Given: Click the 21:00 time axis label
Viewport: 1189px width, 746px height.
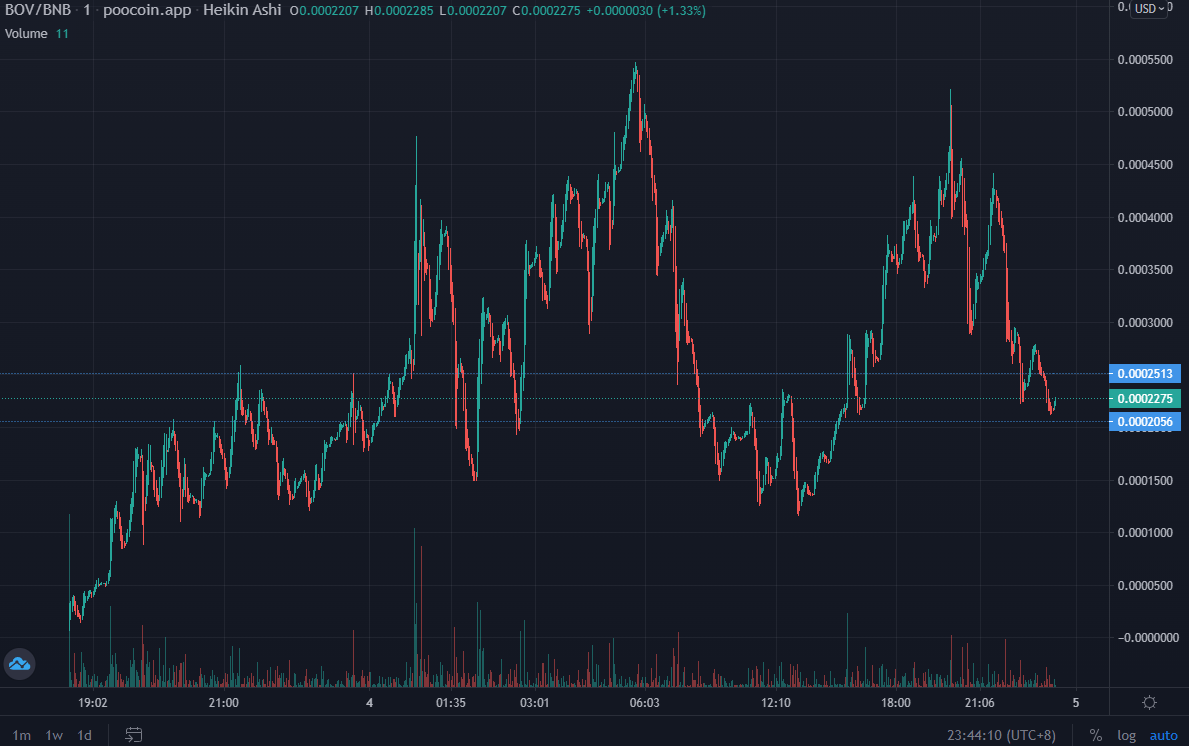Looking at the screenshot, I should tap(224, 703).
